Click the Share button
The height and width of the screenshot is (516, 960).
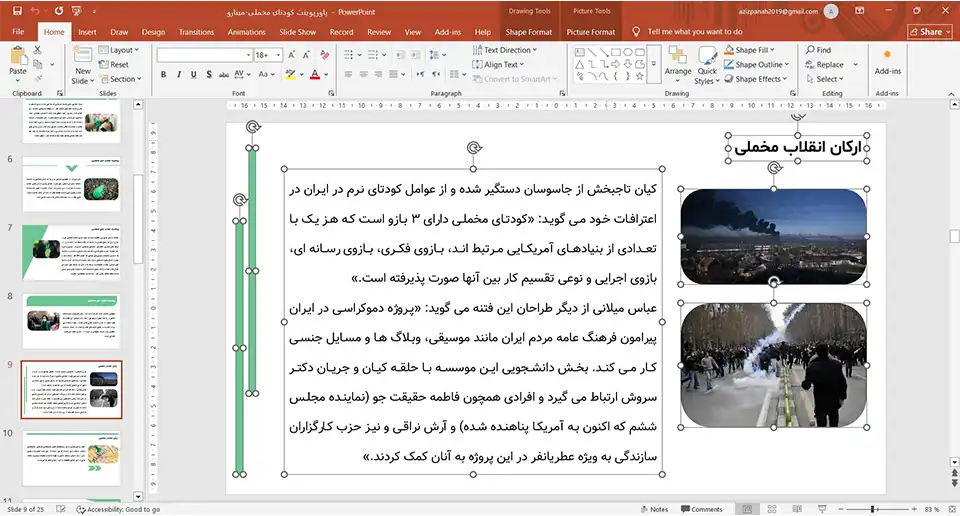(930, 32)
